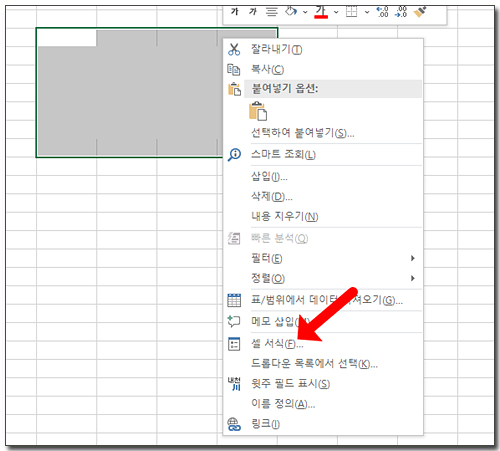500x451 pixels.
Task: Open the borders dropdown arrow
Action: [x=367, y=12]
